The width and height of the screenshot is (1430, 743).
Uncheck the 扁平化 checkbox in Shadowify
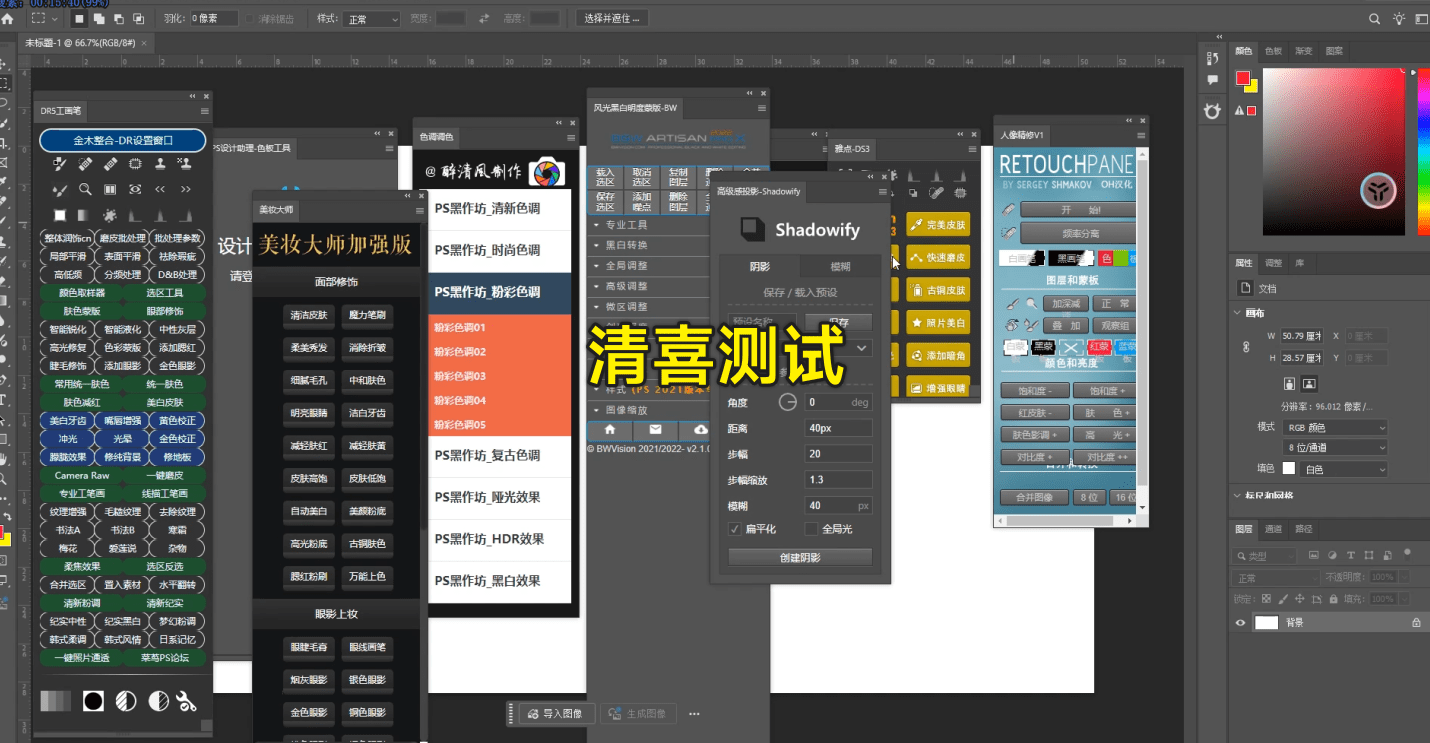(x=737, y=529)
